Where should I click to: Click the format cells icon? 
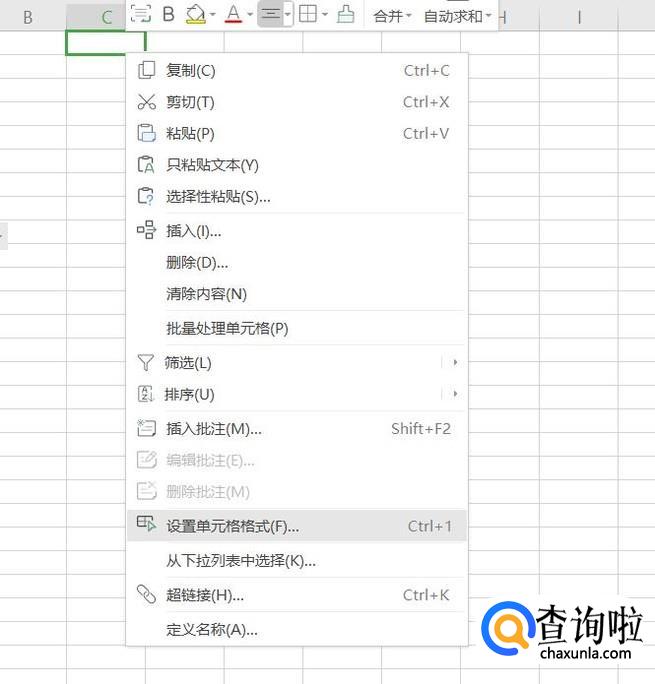pos(146,523)
